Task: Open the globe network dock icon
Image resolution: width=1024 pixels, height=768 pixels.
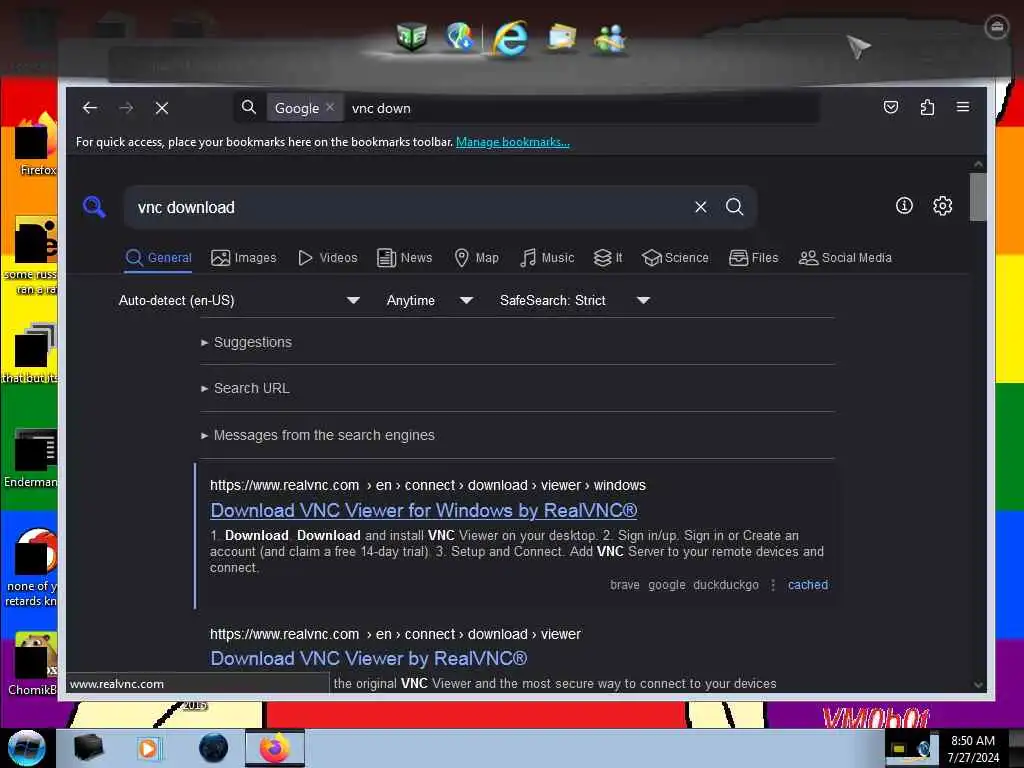Action: (460, 36)
